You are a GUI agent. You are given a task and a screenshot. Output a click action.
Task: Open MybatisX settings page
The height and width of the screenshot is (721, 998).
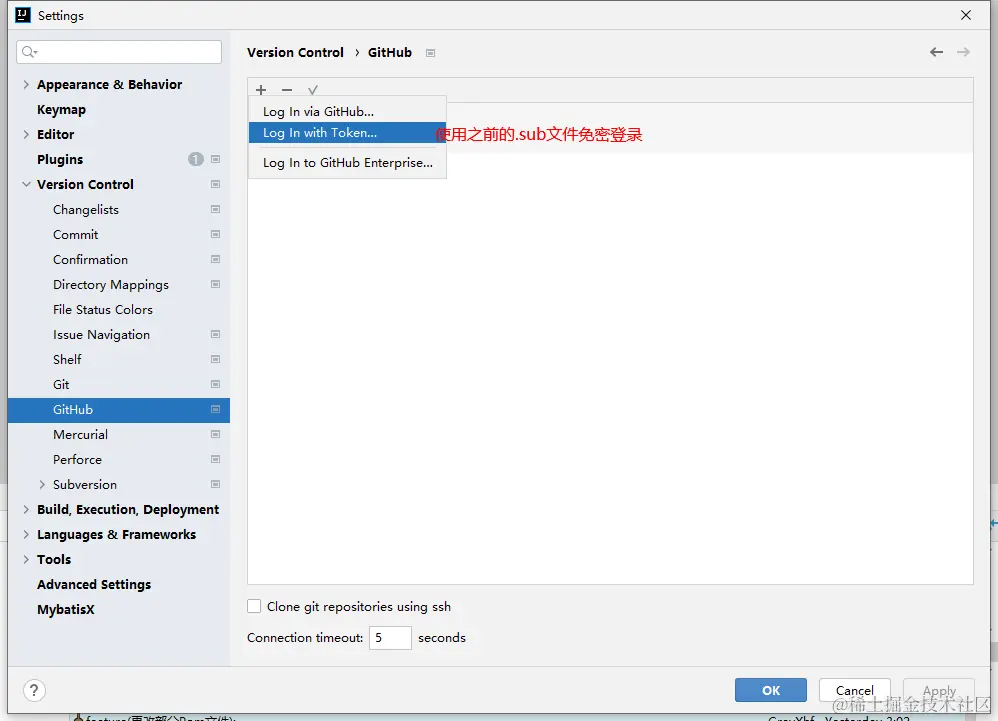pyautogui.click(x=66, y=609)
